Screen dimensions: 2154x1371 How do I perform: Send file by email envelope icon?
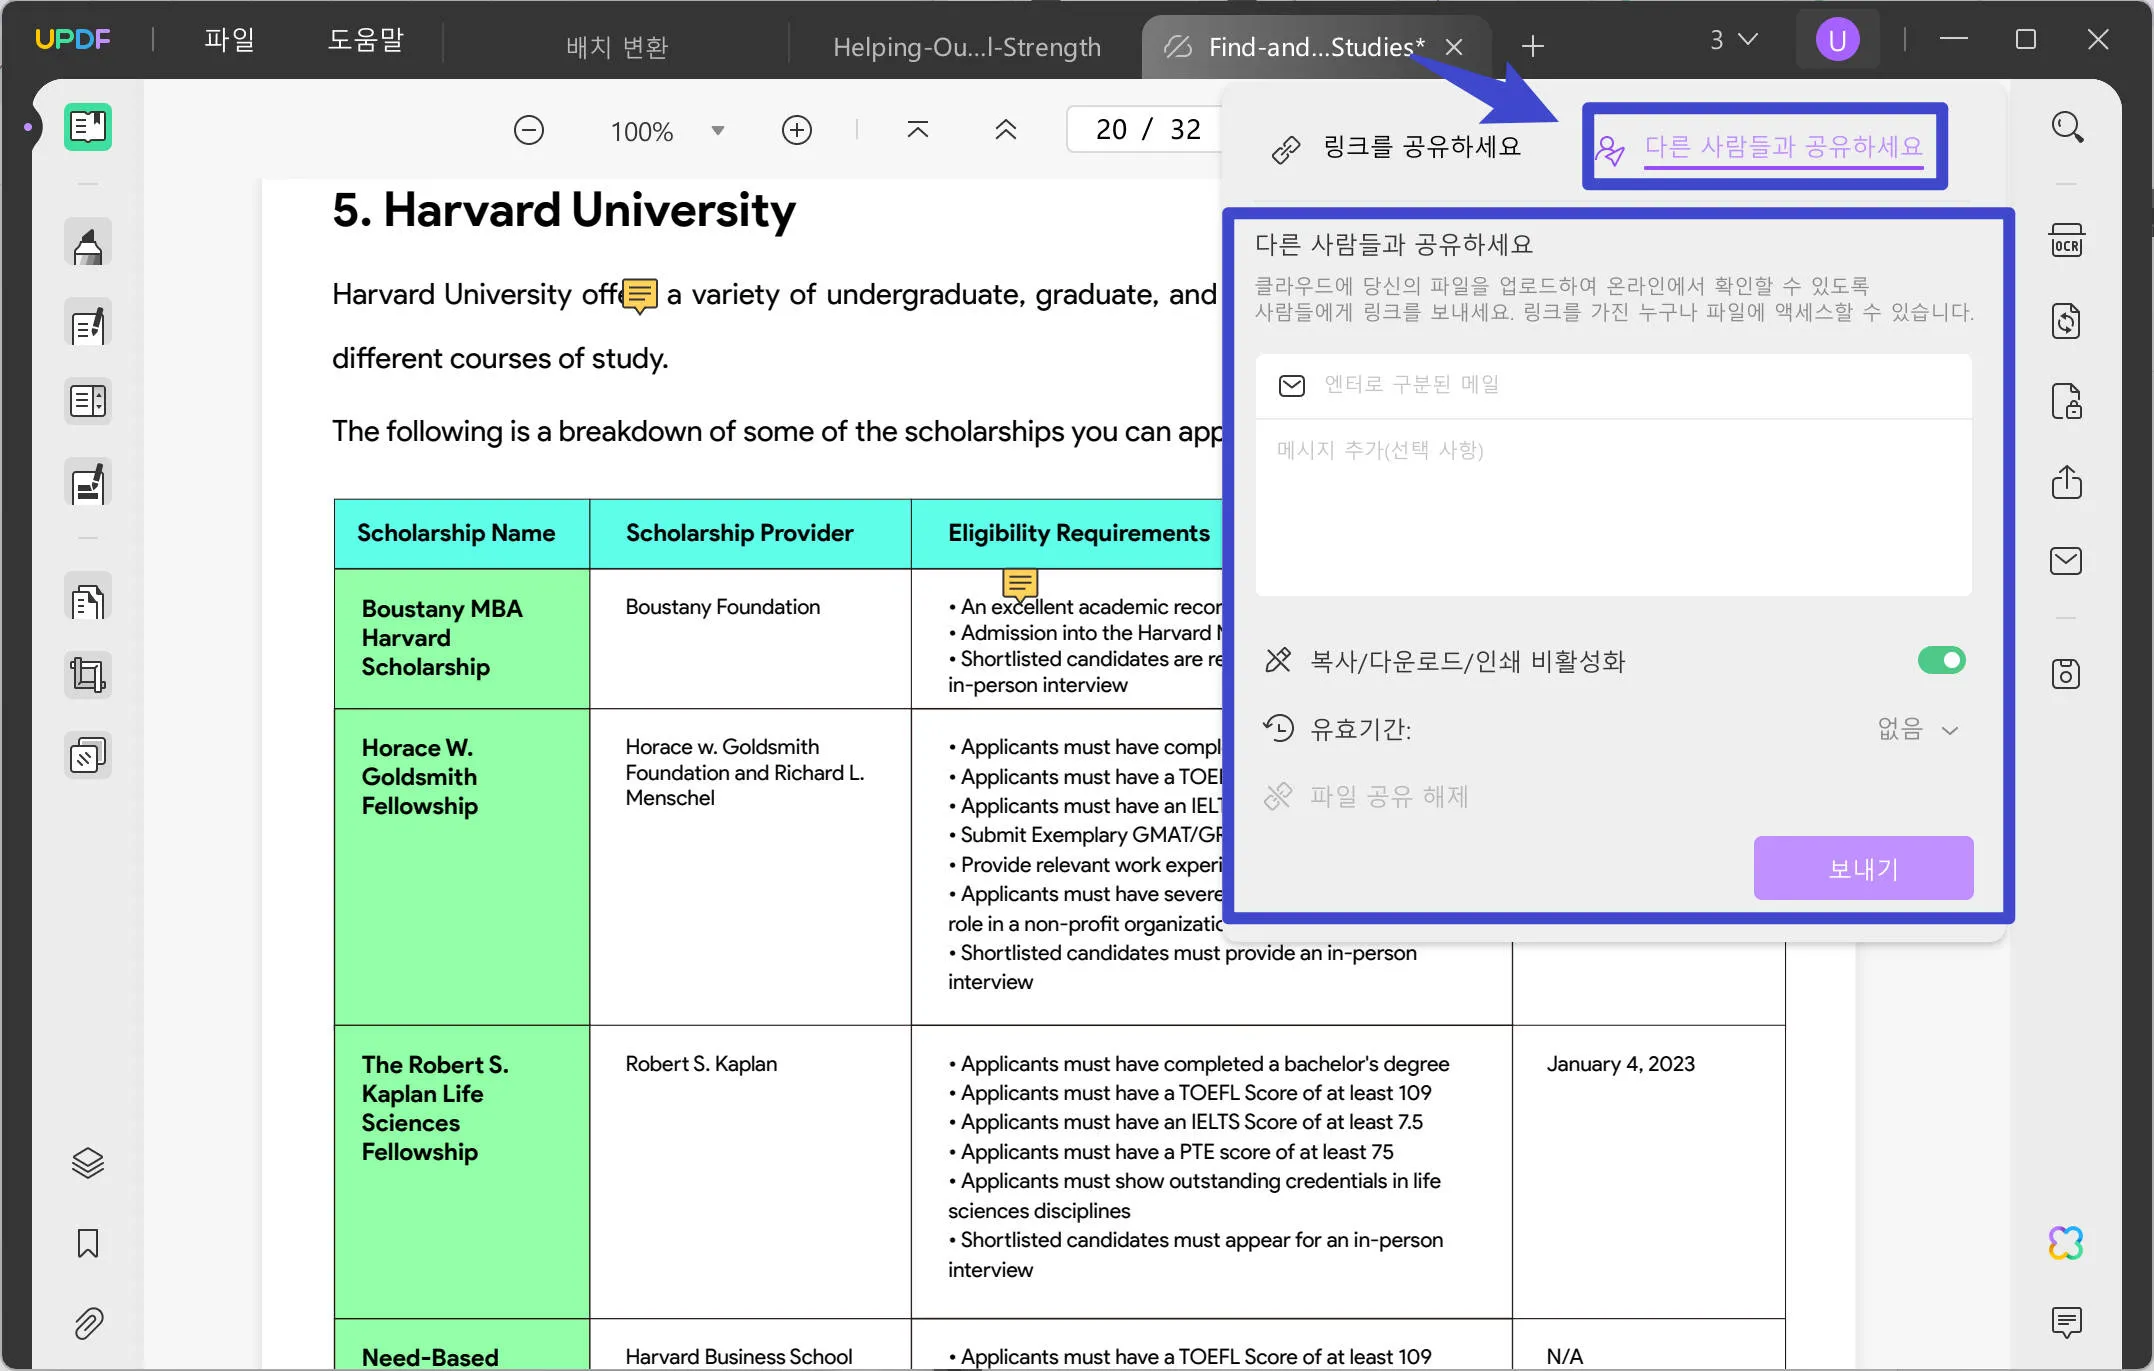point(2066,561)
